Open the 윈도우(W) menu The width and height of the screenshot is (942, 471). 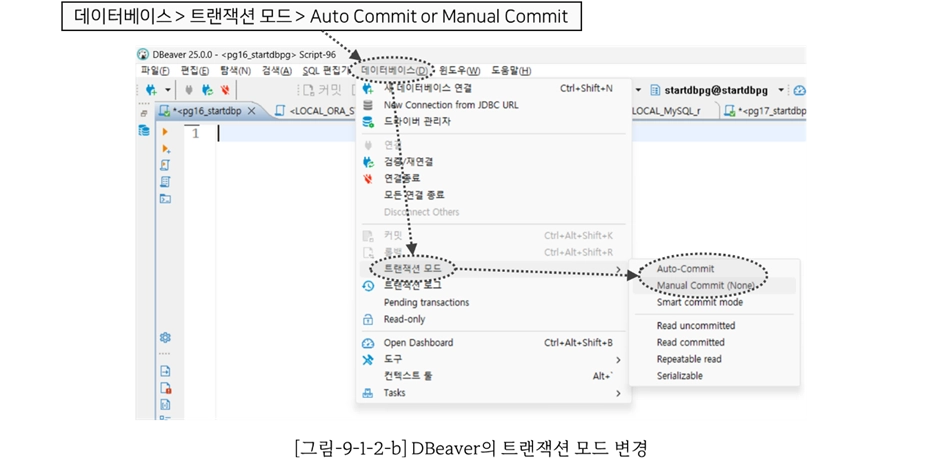coord(460,70)
